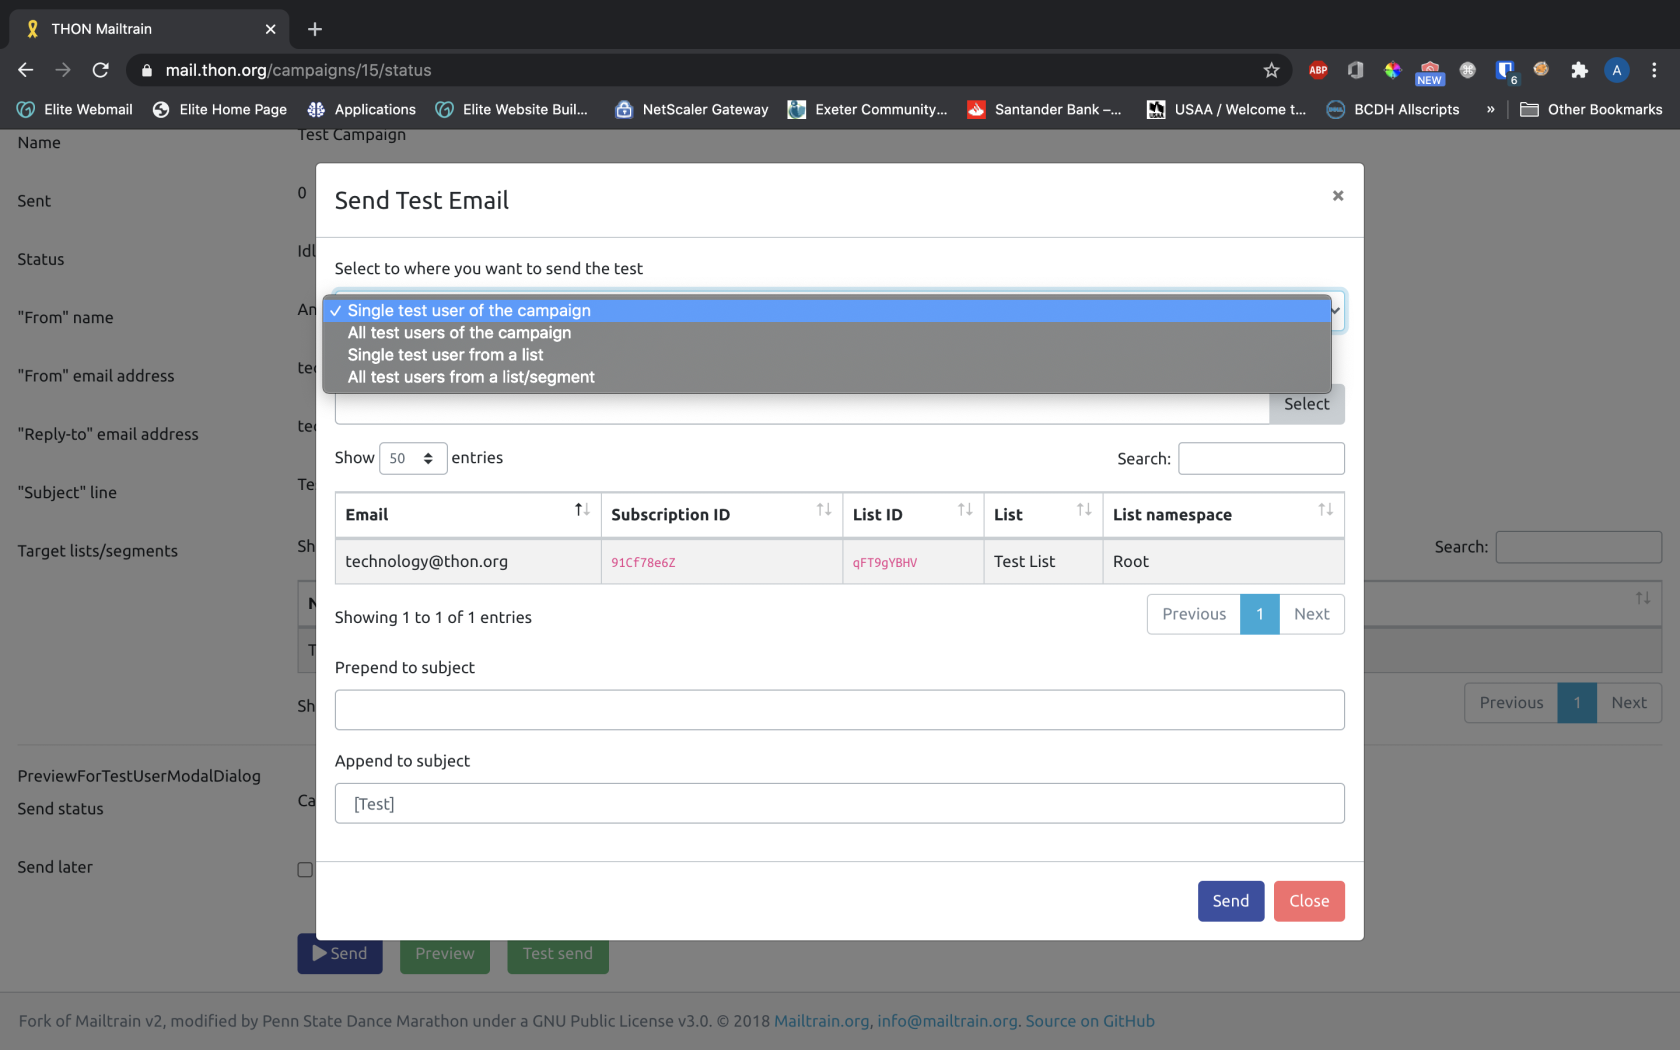Click list ID qFT9gYBHV
1680x1050 pixels.
pyautogui.click(x=884, y=562)
